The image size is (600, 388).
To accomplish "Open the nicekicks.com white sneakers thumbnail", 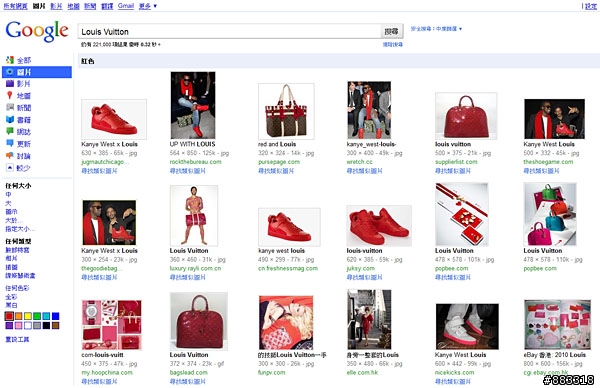I will 467,326.
